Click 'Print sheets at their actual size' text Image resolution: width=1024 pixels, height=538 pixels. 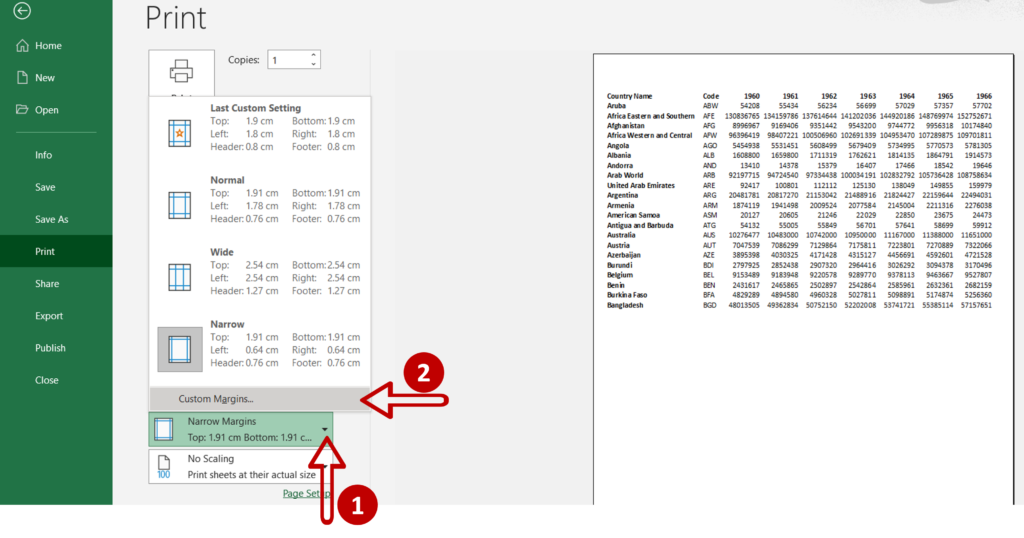(x=251, y=475)
